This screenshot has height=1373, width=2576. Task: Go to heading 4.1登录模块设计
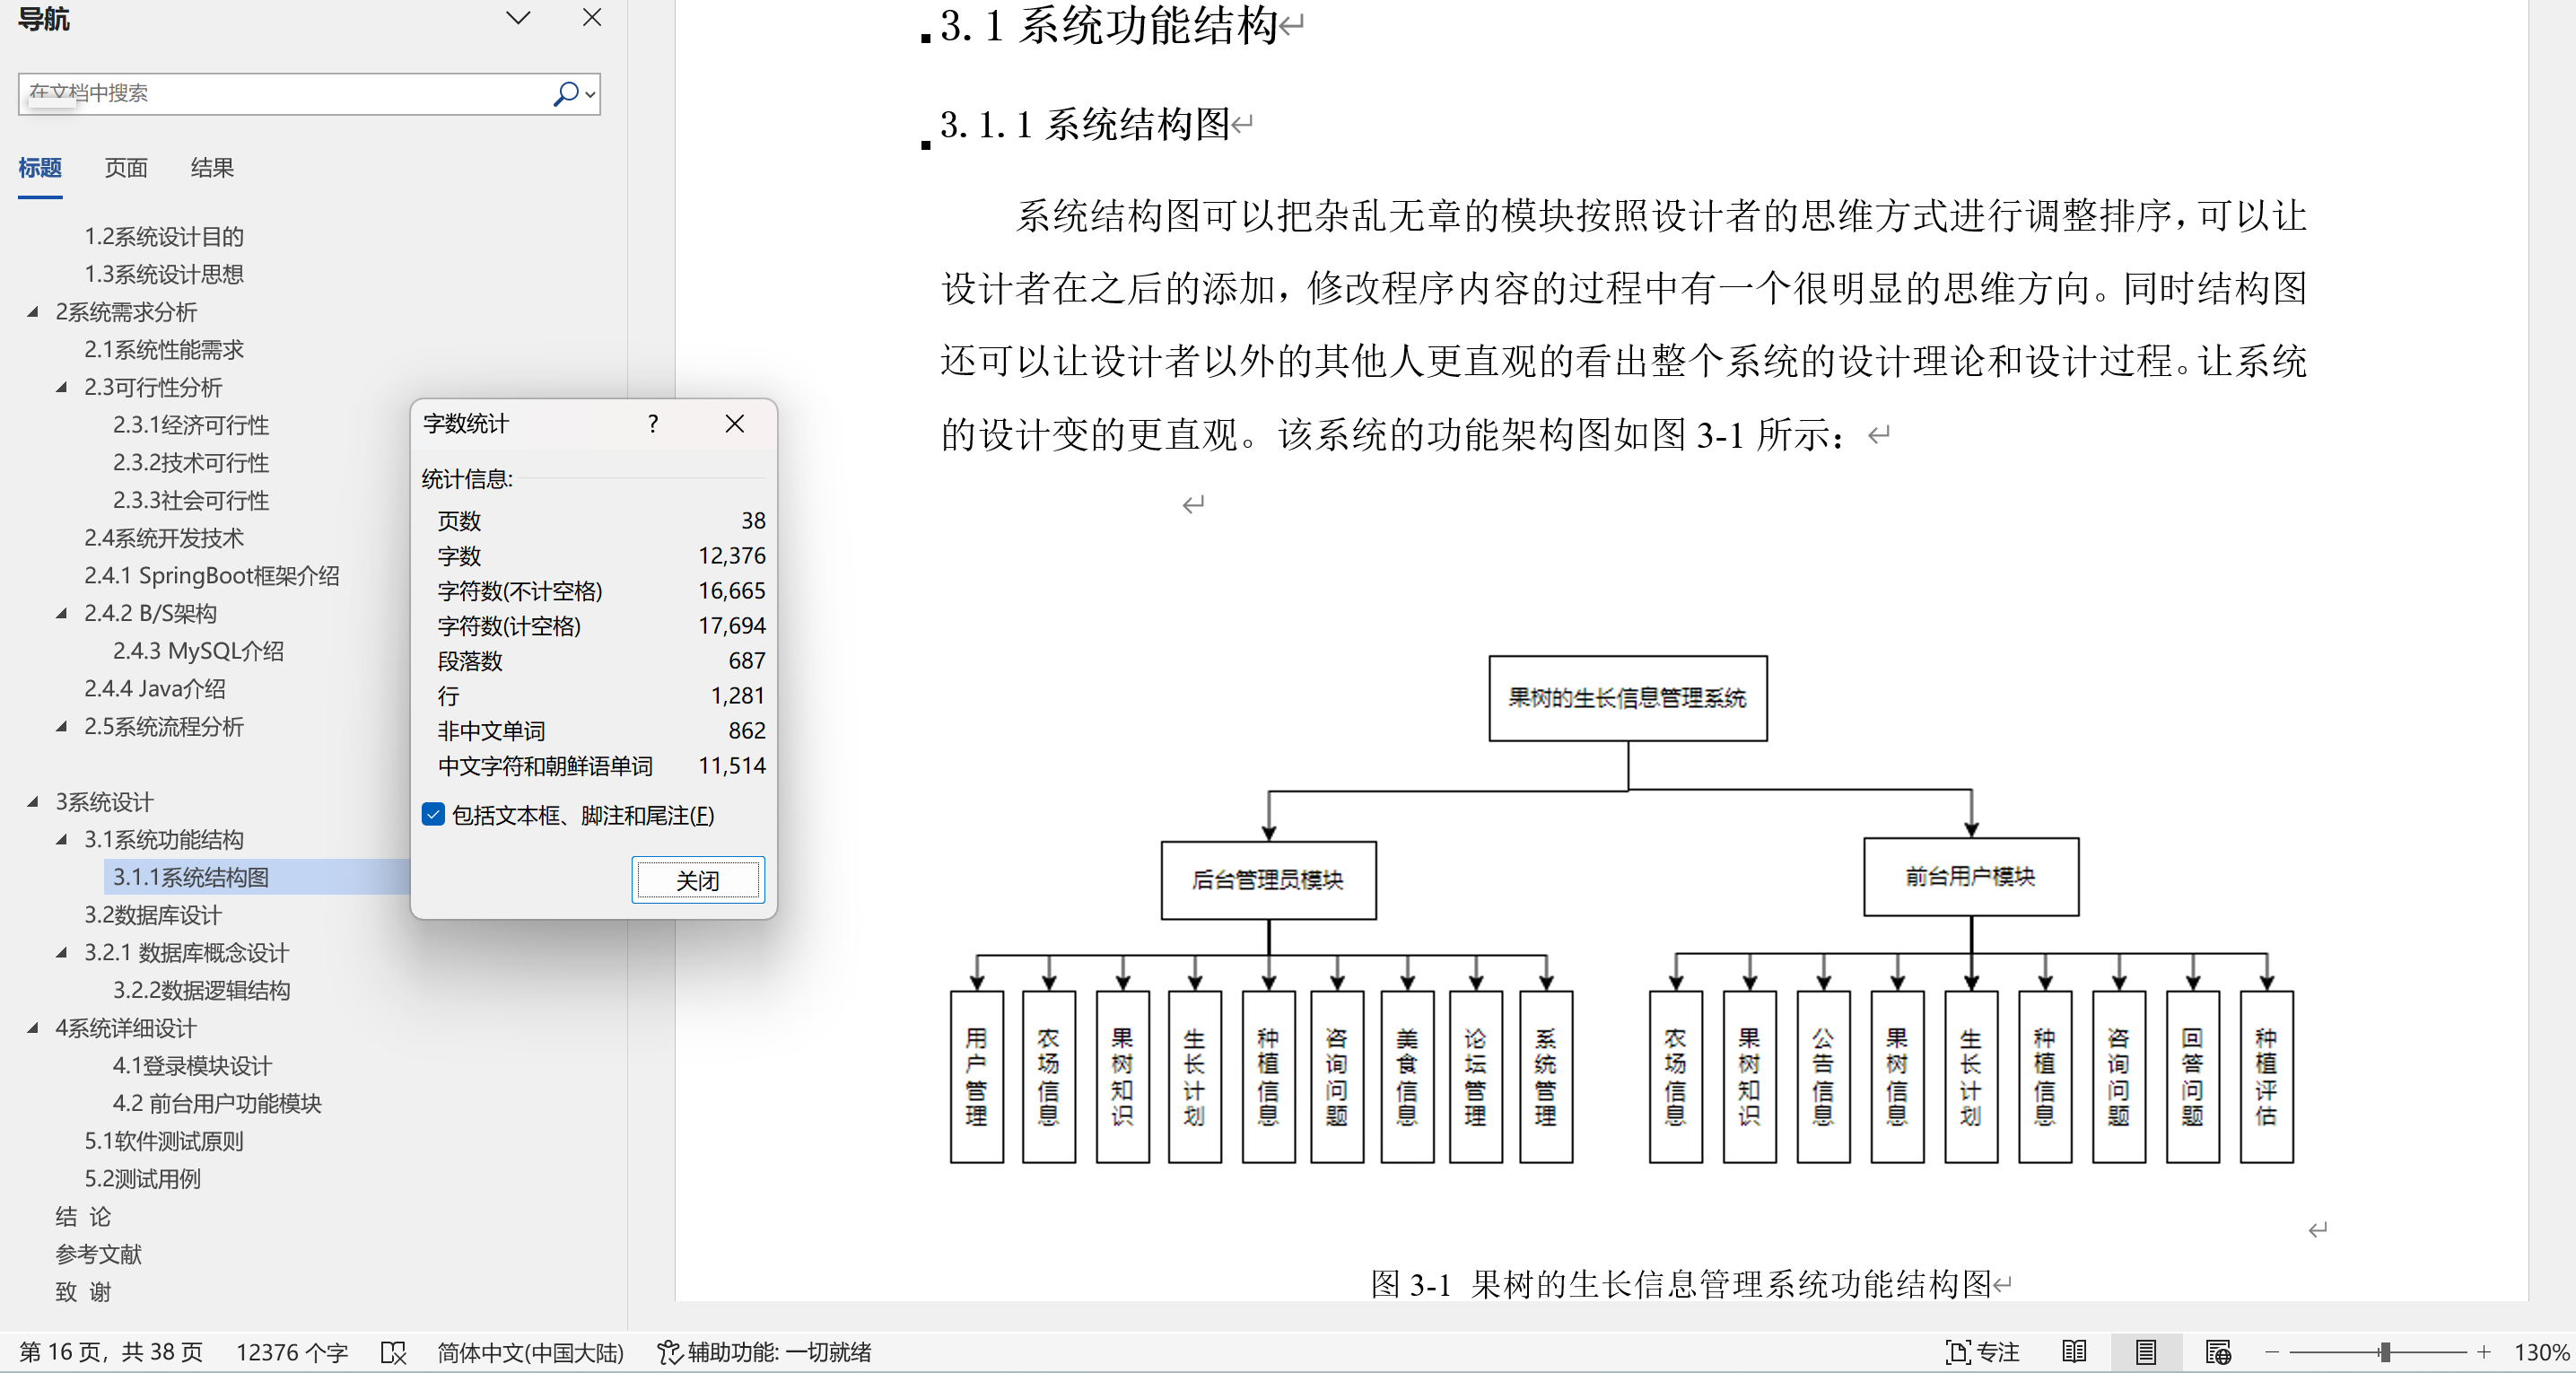pyautogui.click(x=192, y=1066)
